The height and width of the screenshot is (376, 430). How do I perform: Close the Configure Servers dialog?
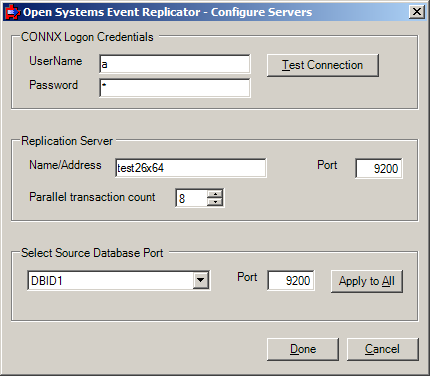417,12
